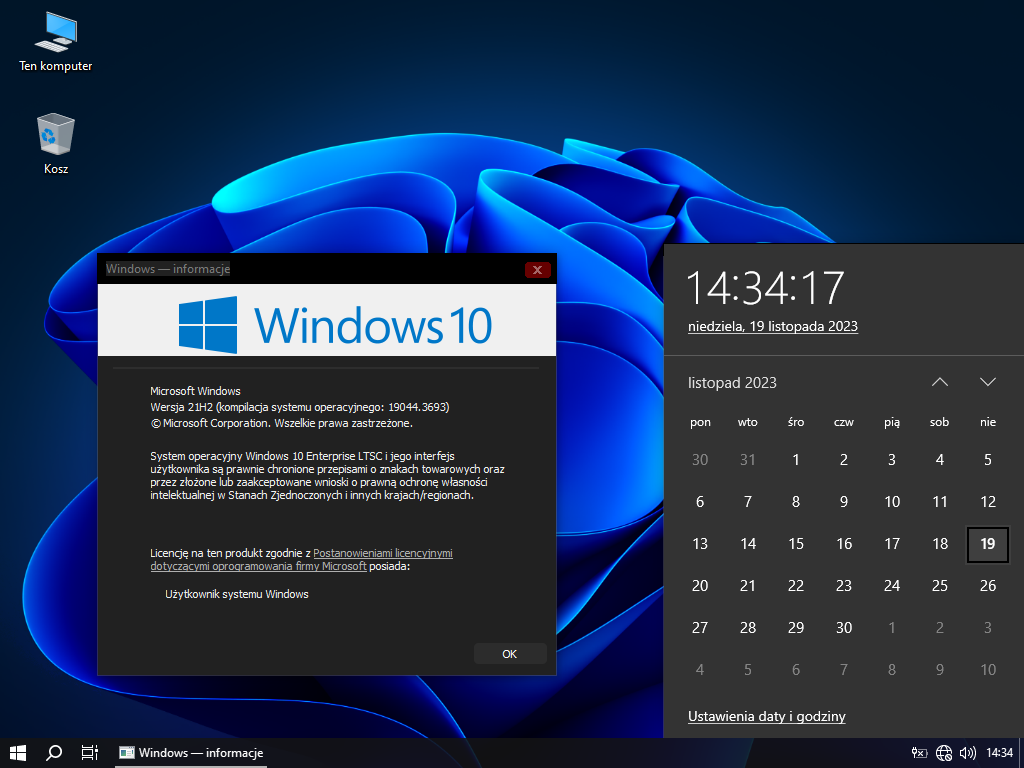Go to next month with down chevron
This screenshot has height=768, width=1024.
click(988, 382)
